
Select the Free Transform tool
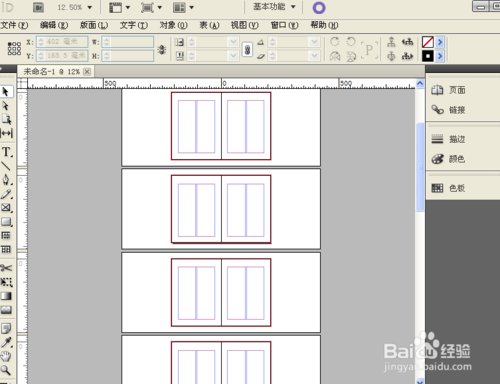[6, 282]
